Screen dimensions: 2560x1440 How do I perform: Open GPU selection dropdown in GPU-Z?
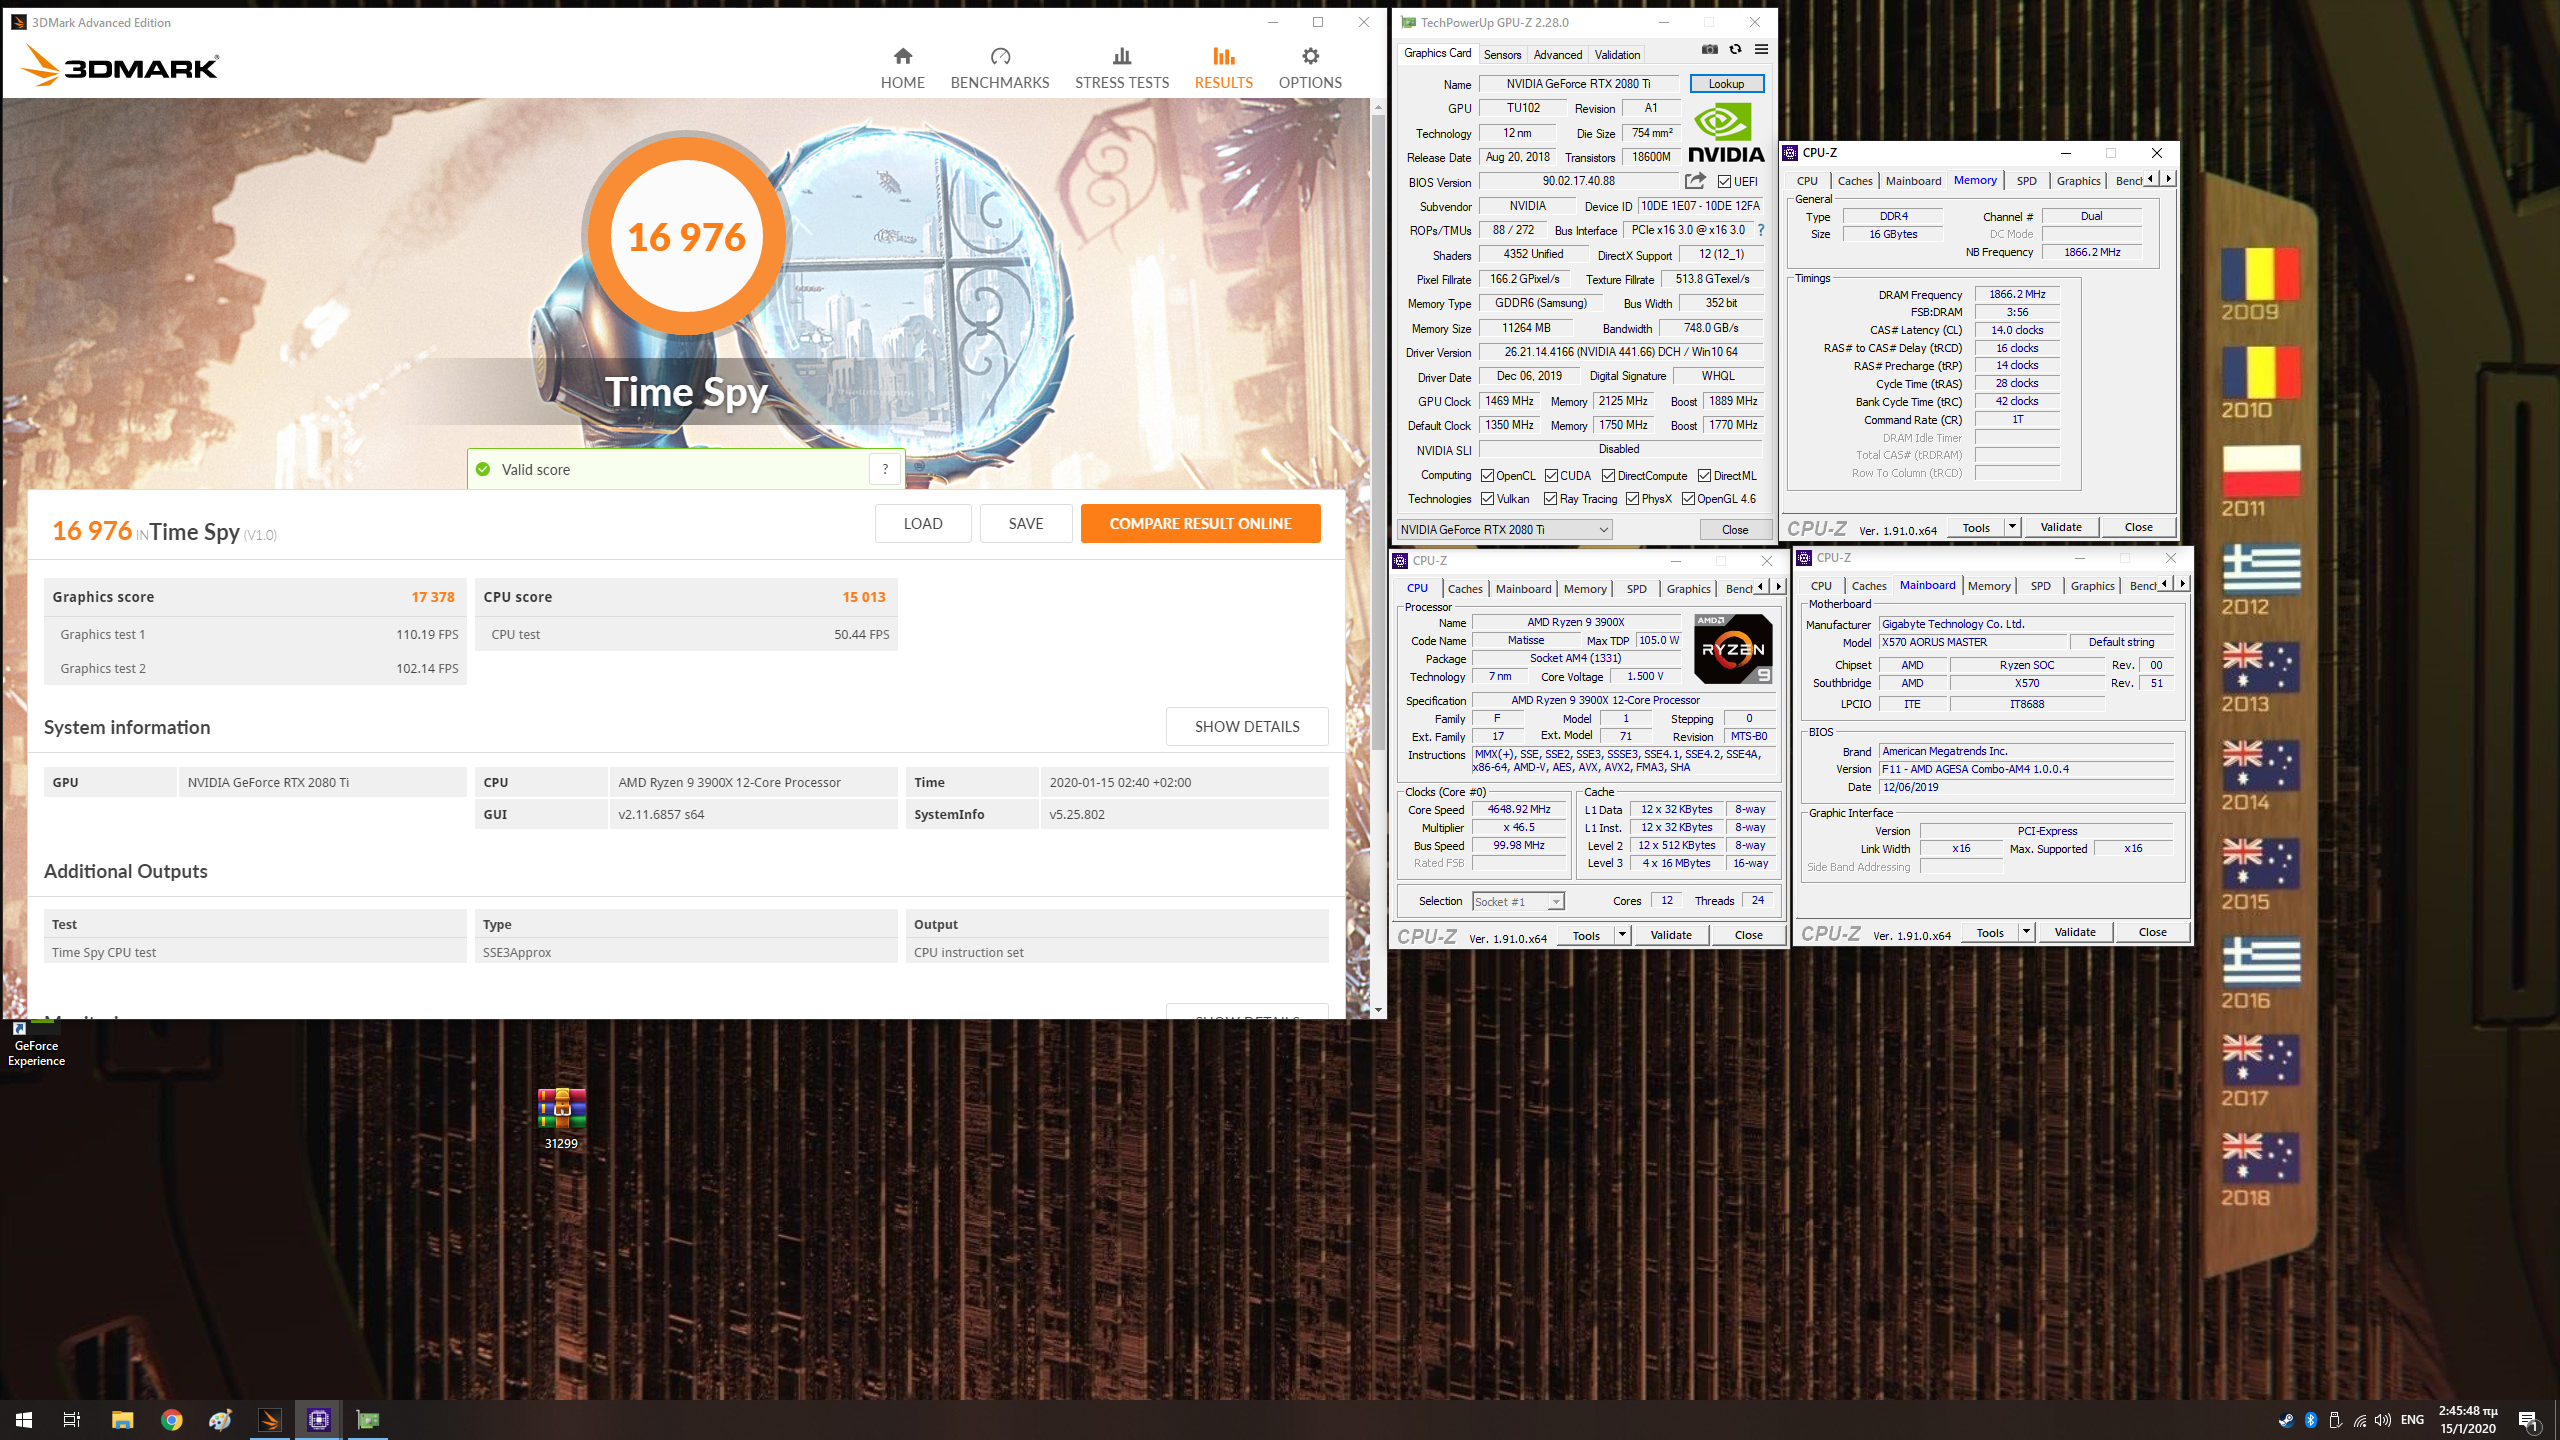click(x=1504, y=530)
